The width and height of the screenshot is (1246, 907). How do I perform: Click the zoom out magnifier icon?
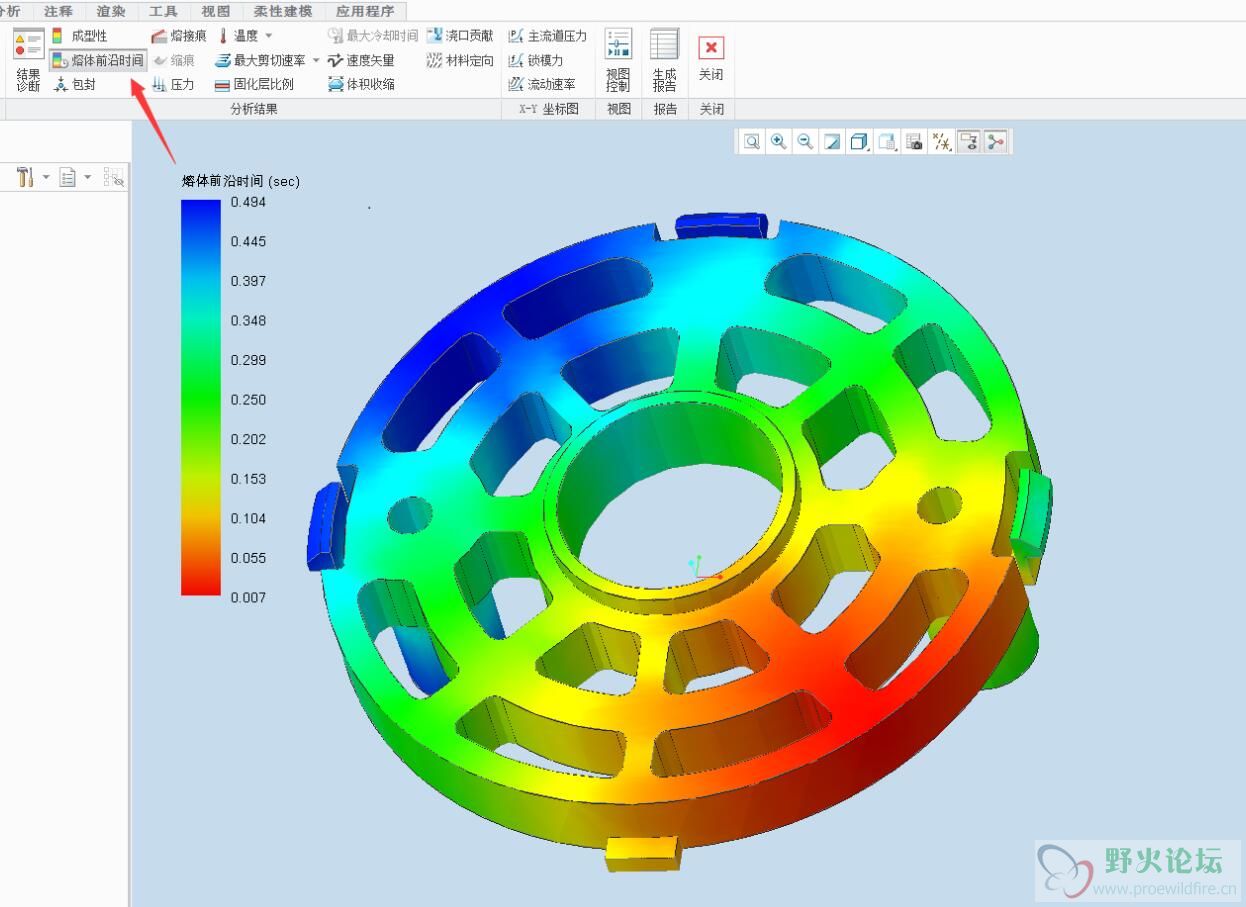coord(805,142)
